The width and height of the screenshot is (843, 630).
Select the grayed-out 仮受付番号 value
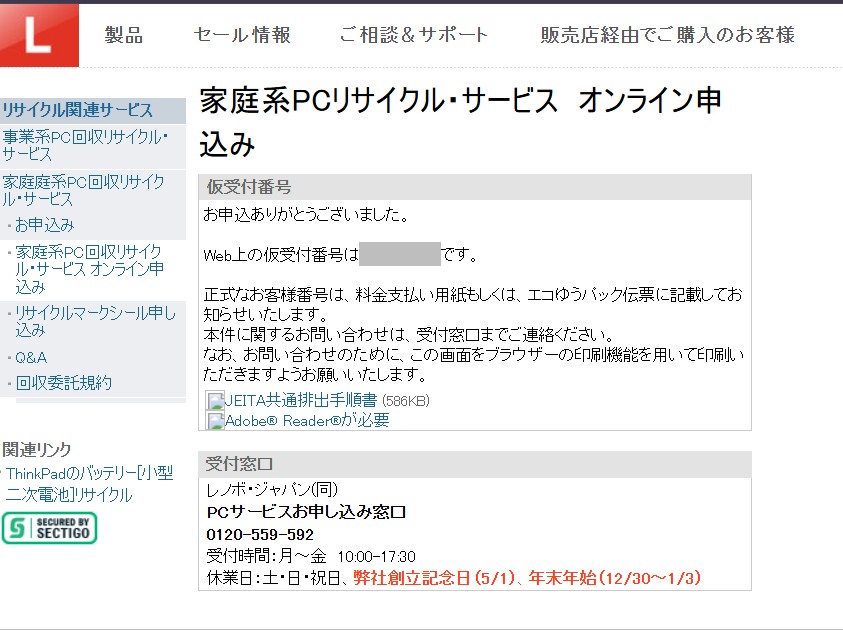coord(399,254)
